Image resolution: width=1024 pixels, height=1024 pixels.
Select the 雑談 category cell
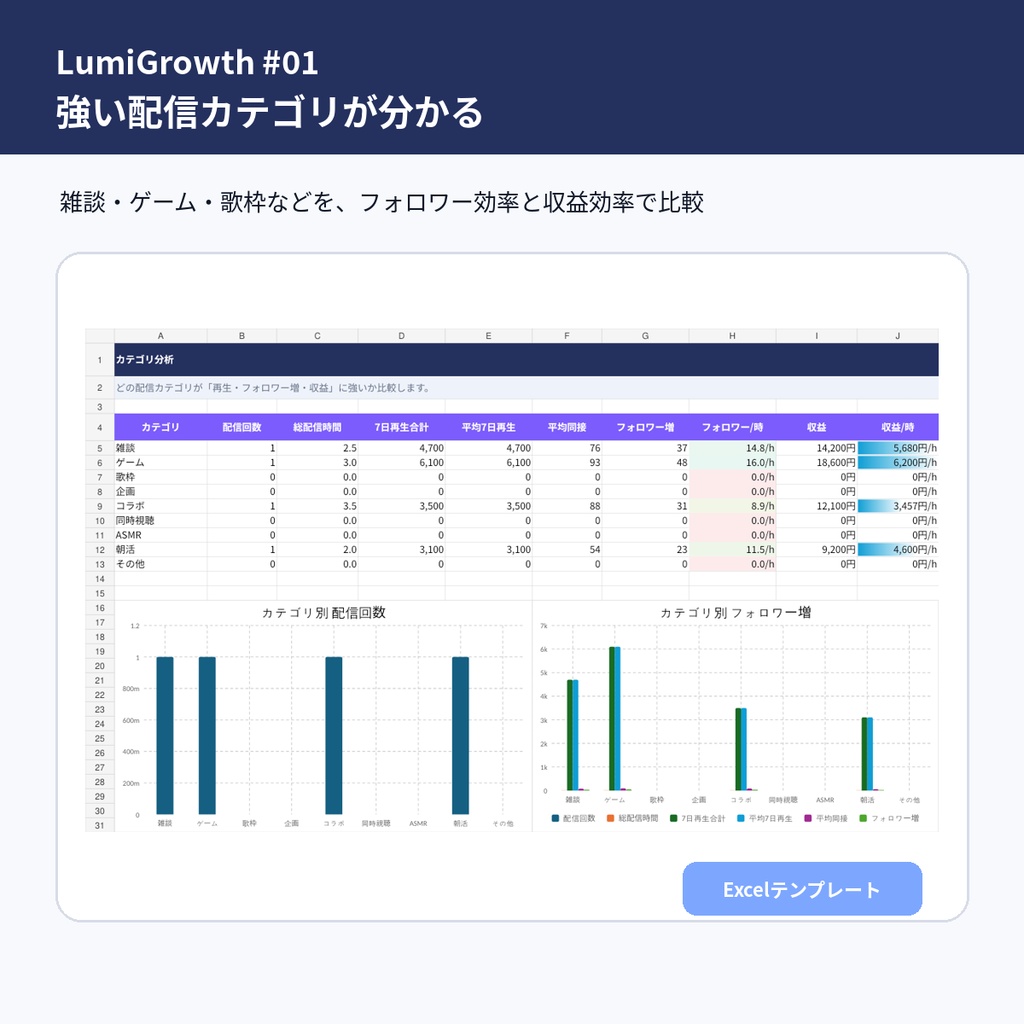pyautogui.click(x=161, y=448)
